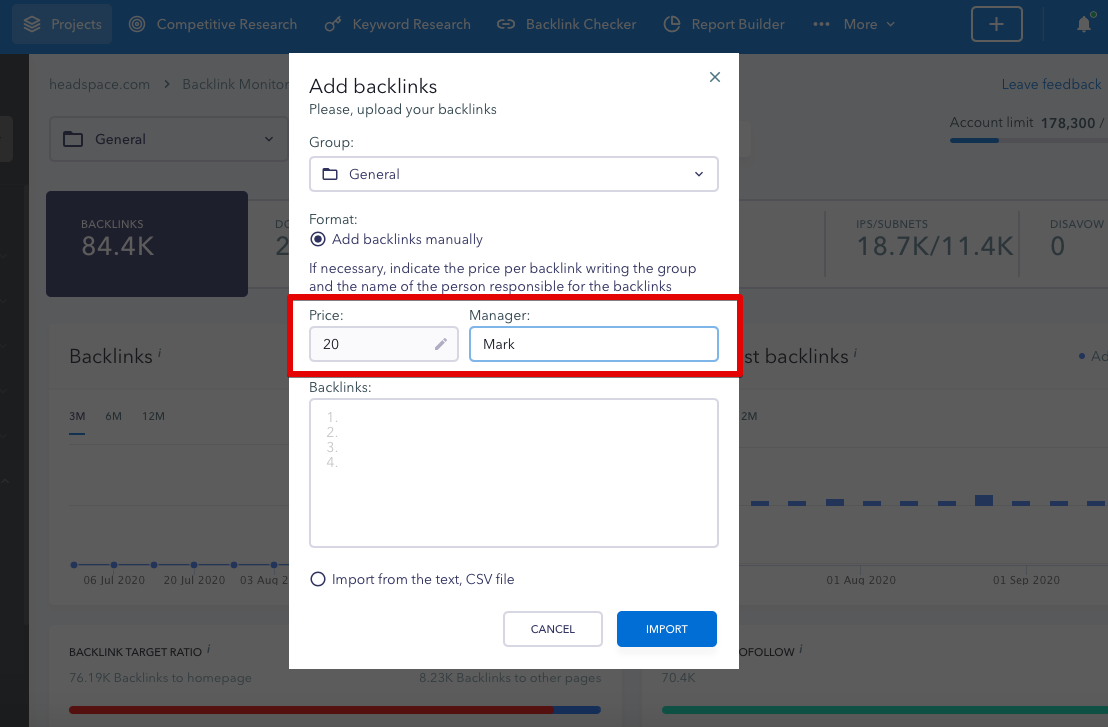Screen dimensions: 1108x727
Task: Click the notification bell icon
Action: pyautogui.click(x=1084, y=24)
